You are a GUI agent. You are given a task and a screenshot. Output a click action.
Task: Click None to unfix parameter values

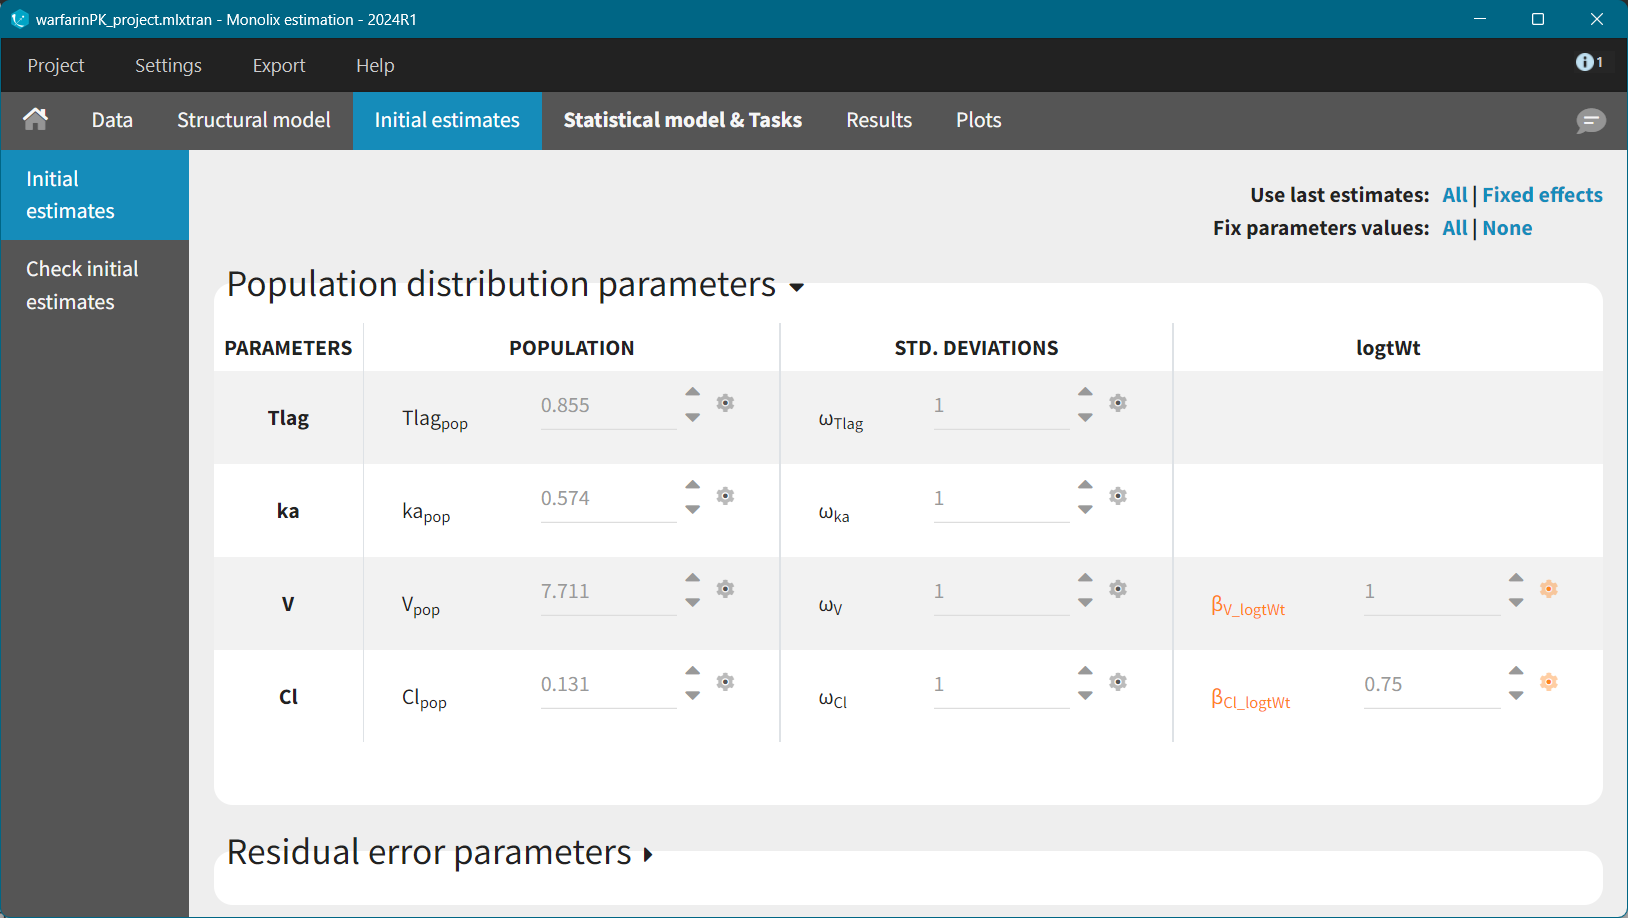(x=1507, y=228)
